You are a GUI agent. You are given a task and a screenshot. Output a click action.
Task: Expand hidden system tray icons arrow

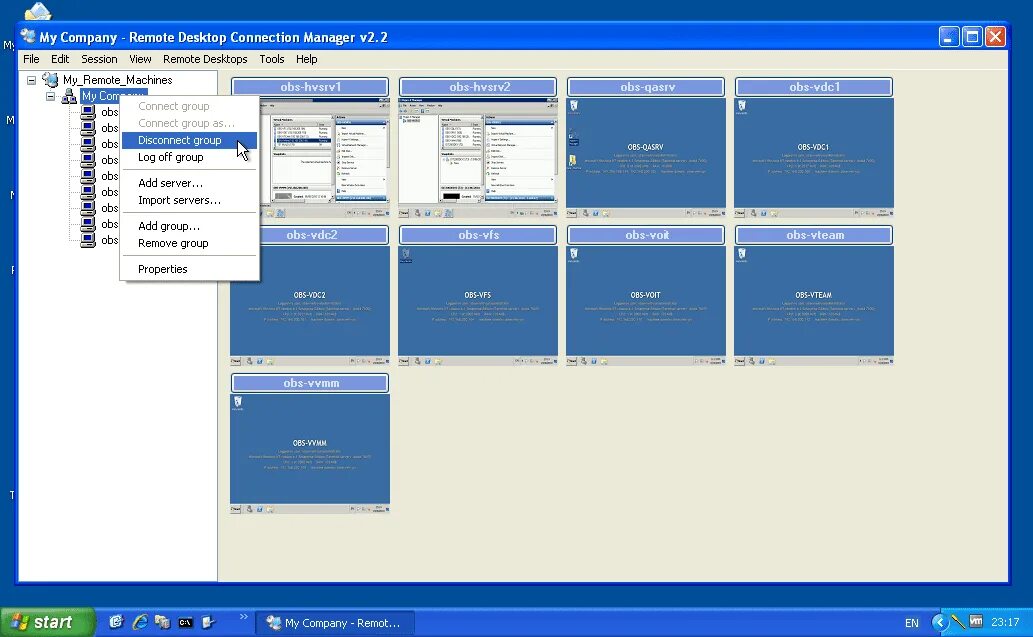point(940,622)
